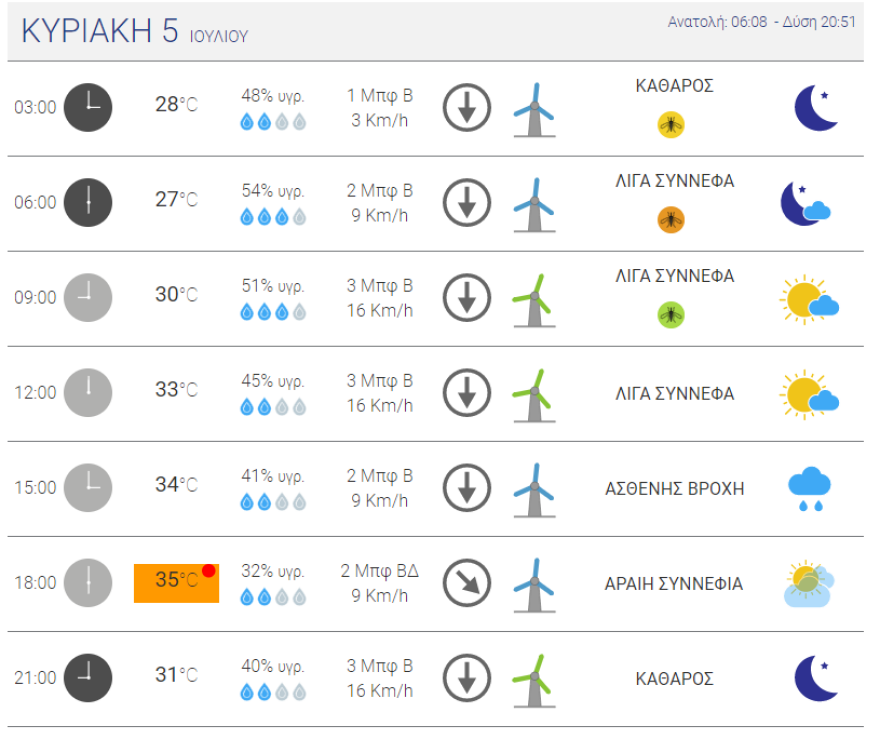Click the hazy sun icon at 18:00
The image size is (880, 739).
pos(808,584)
